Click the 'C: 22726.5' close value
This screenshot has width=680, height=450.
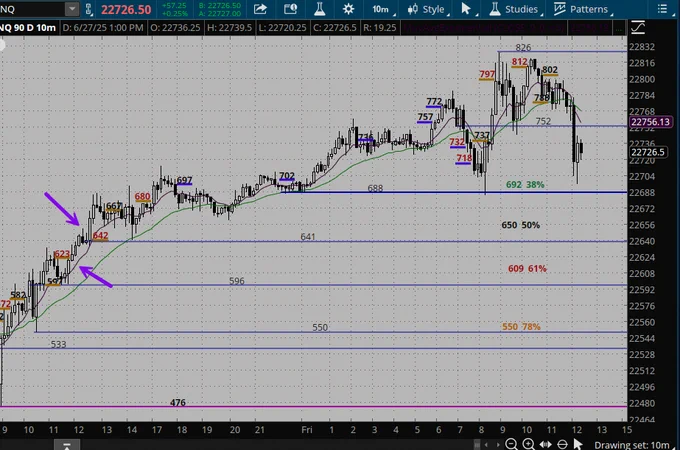click(x=335, y=28)
